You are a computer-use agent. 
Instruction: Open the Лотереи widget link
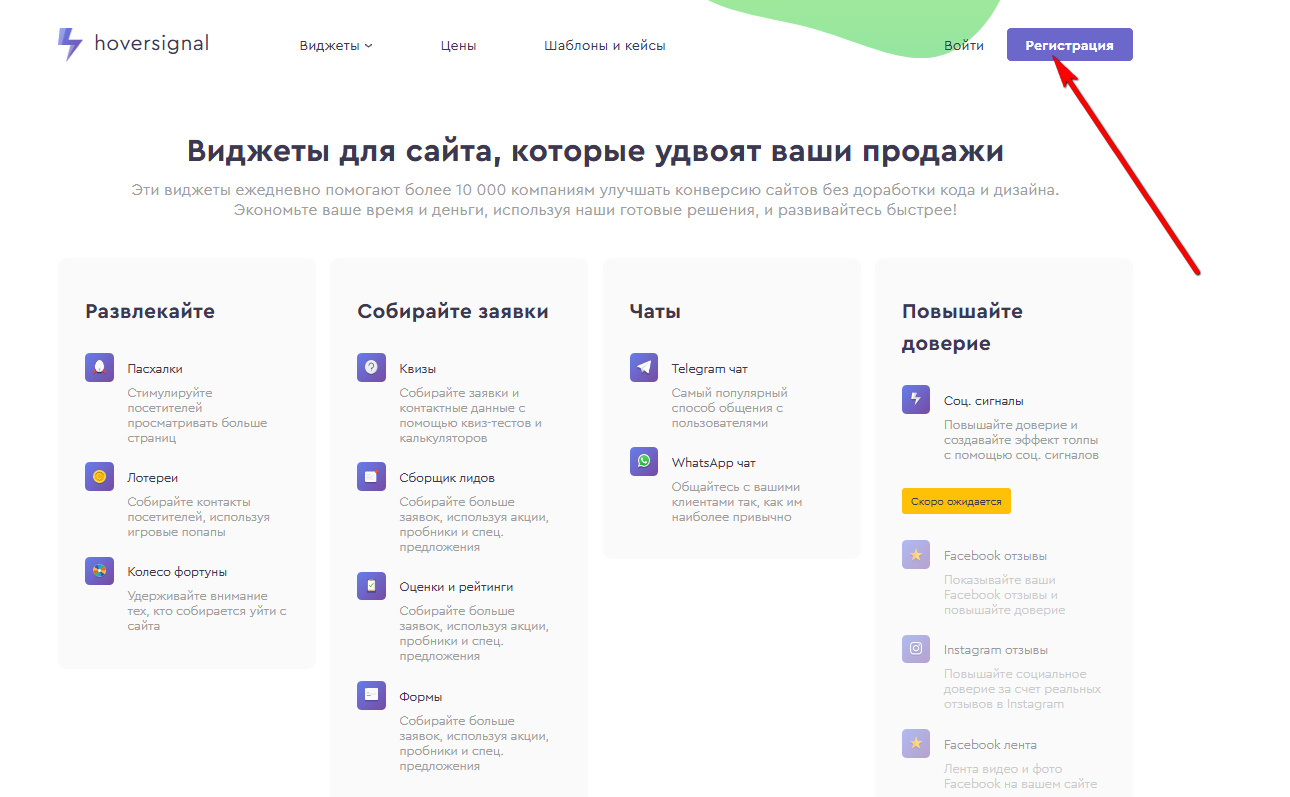tap(153, 478)
